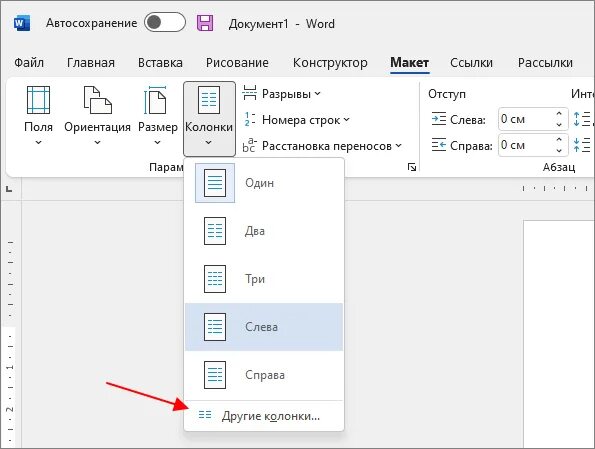Open Другие колонки... dialog

click(x=264, y=416)
